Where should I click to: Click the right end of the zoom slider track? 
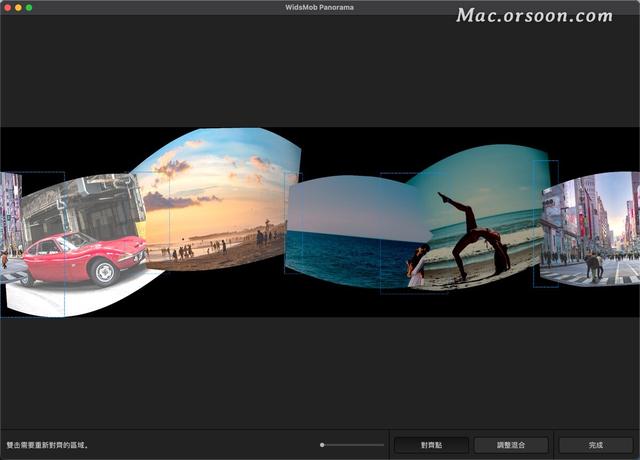pos(383,444)
